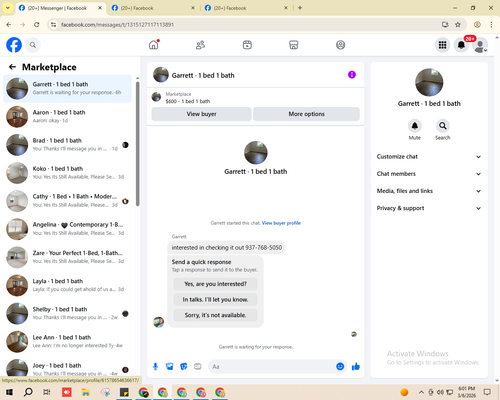Open Facebook search magnifier

point(33,45)
